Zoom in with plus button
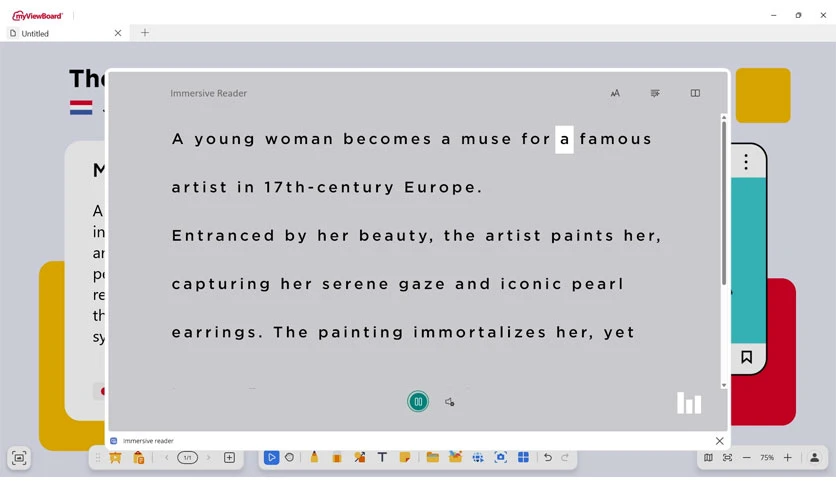 pos(787,457)
